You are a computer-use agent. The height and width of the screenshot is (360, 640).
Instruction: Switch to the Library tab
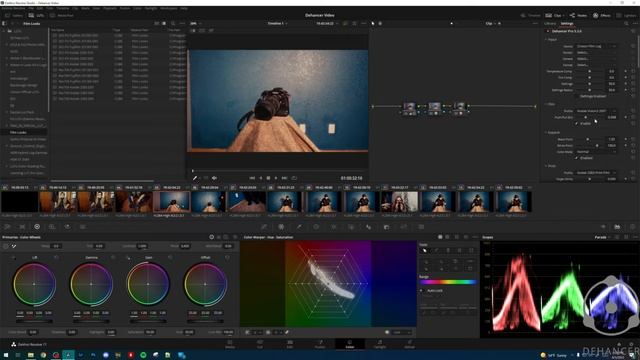coord(550,24)
